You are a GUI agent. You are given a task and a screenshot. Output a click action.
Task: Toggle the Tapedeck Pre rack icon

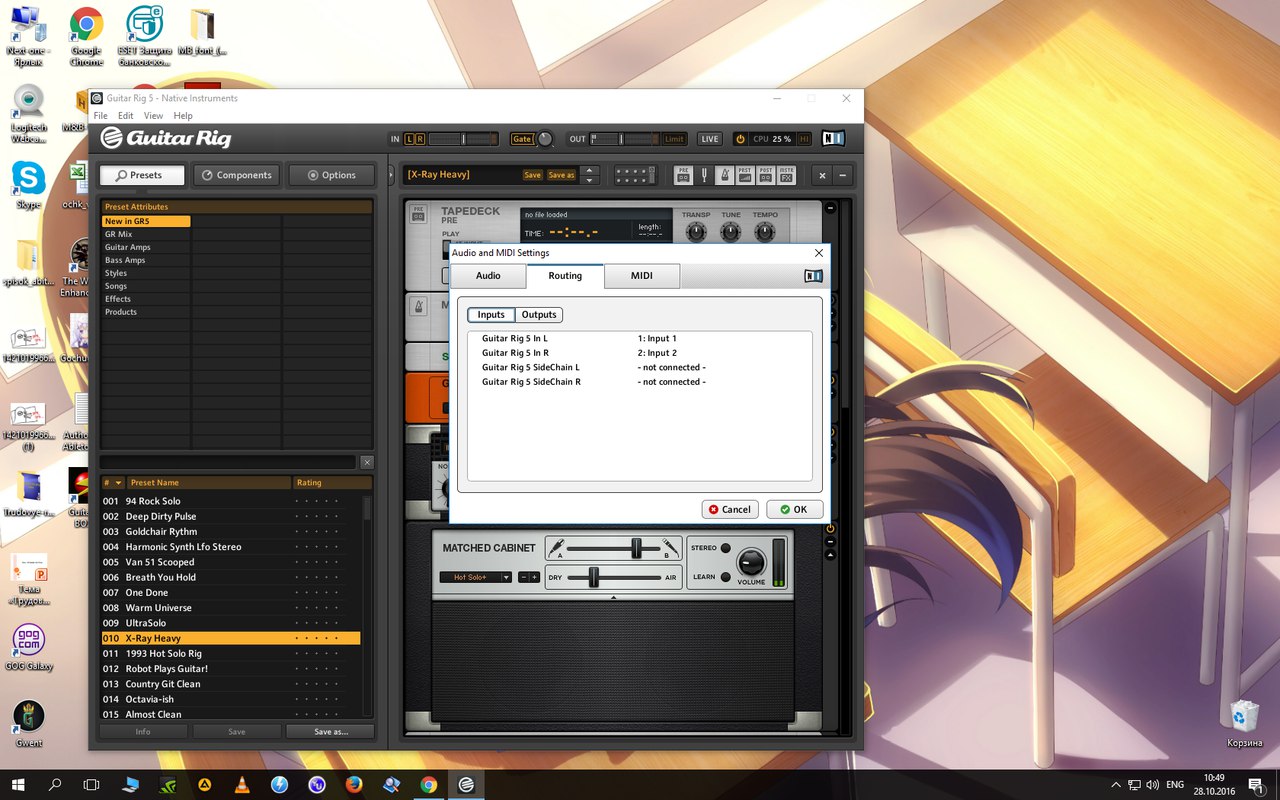tap(684, 174)
